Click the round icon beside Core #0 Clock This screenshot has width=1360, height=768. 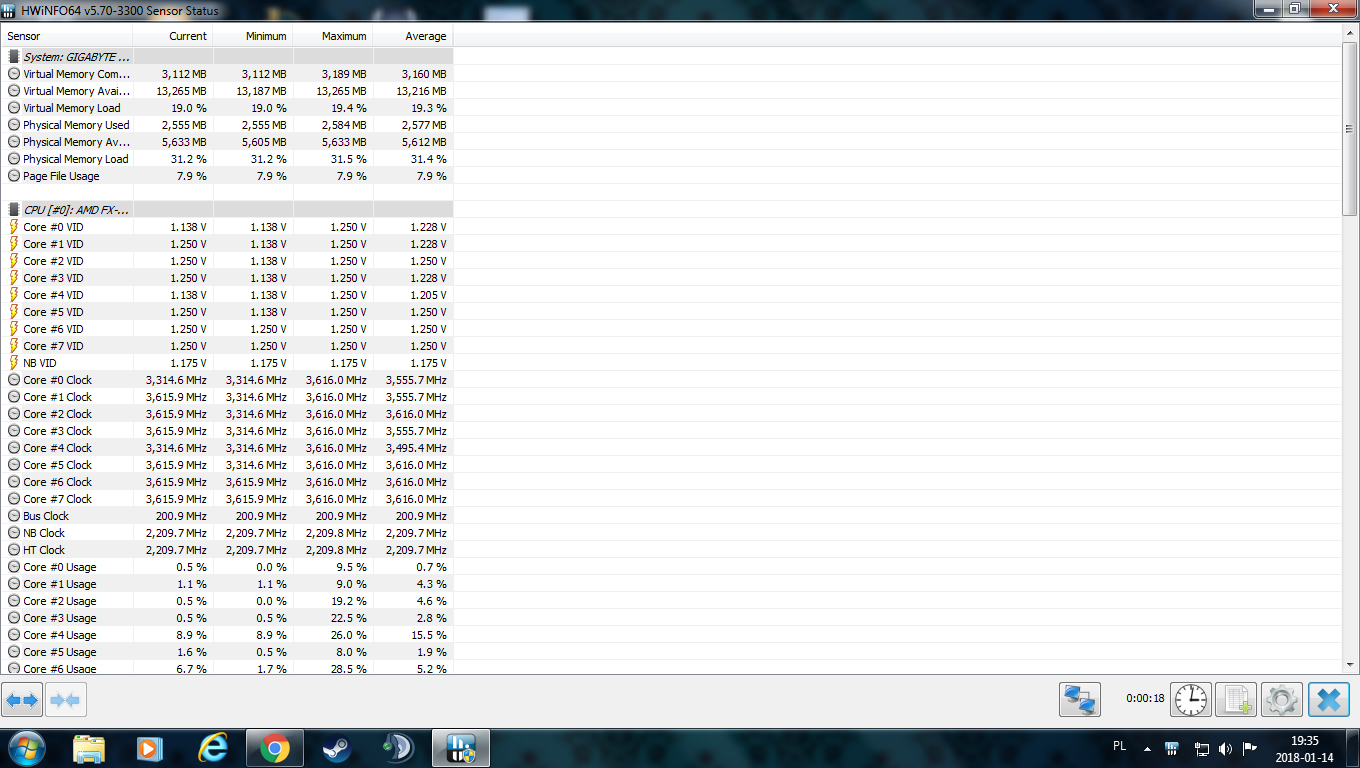[x=14, y=380]
